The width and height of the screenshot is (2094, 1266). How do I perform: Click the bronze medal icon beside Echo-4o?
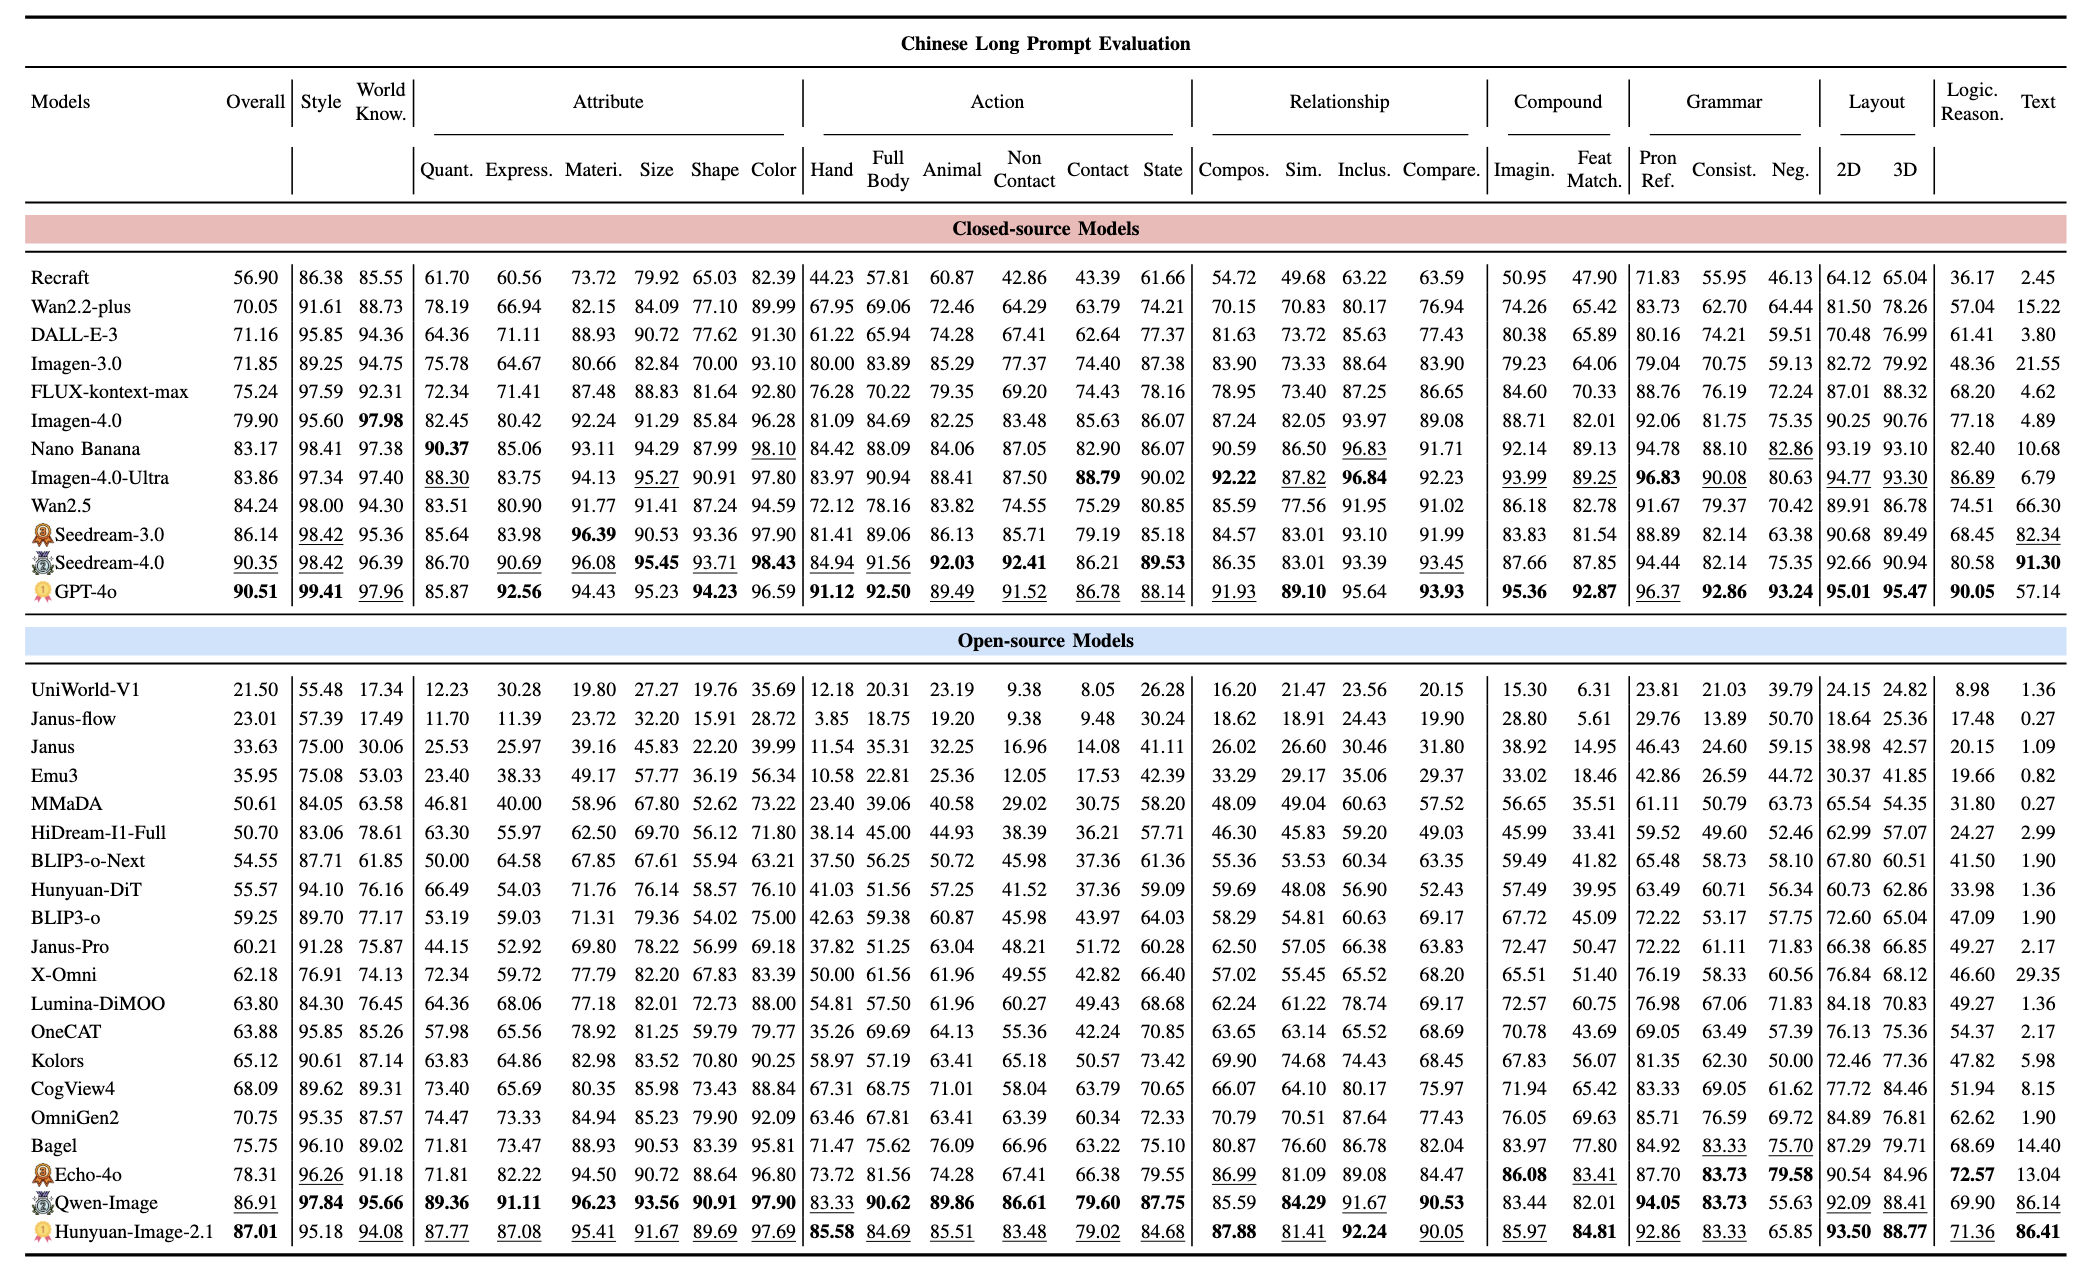pos(42,1175)
